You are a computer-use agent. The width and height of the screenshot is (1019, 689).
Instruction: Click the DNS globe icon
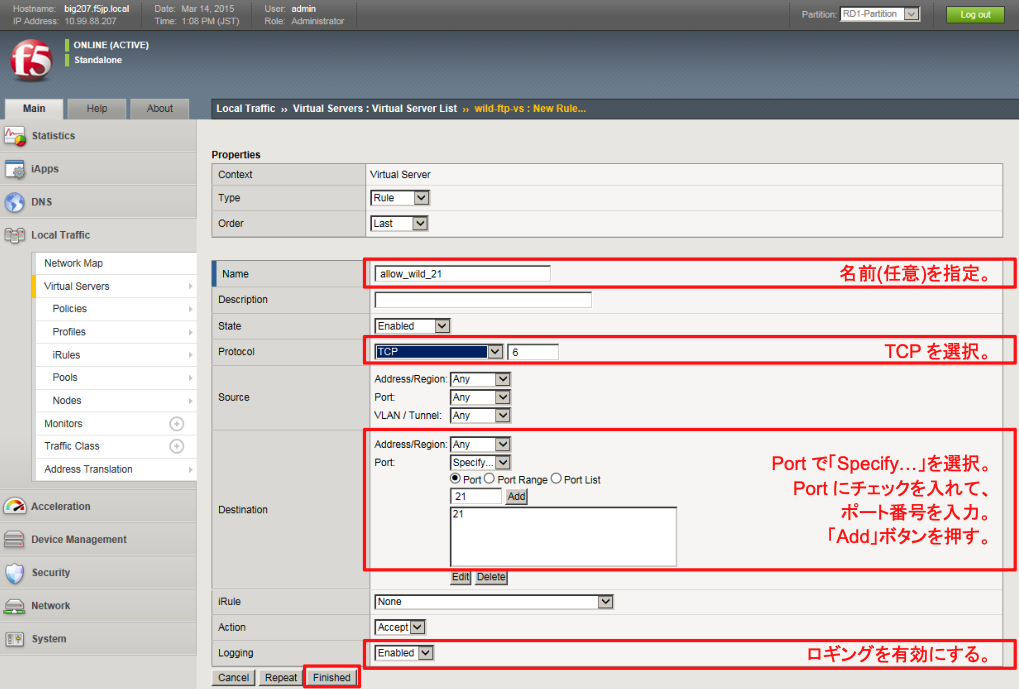pos(14,202)
